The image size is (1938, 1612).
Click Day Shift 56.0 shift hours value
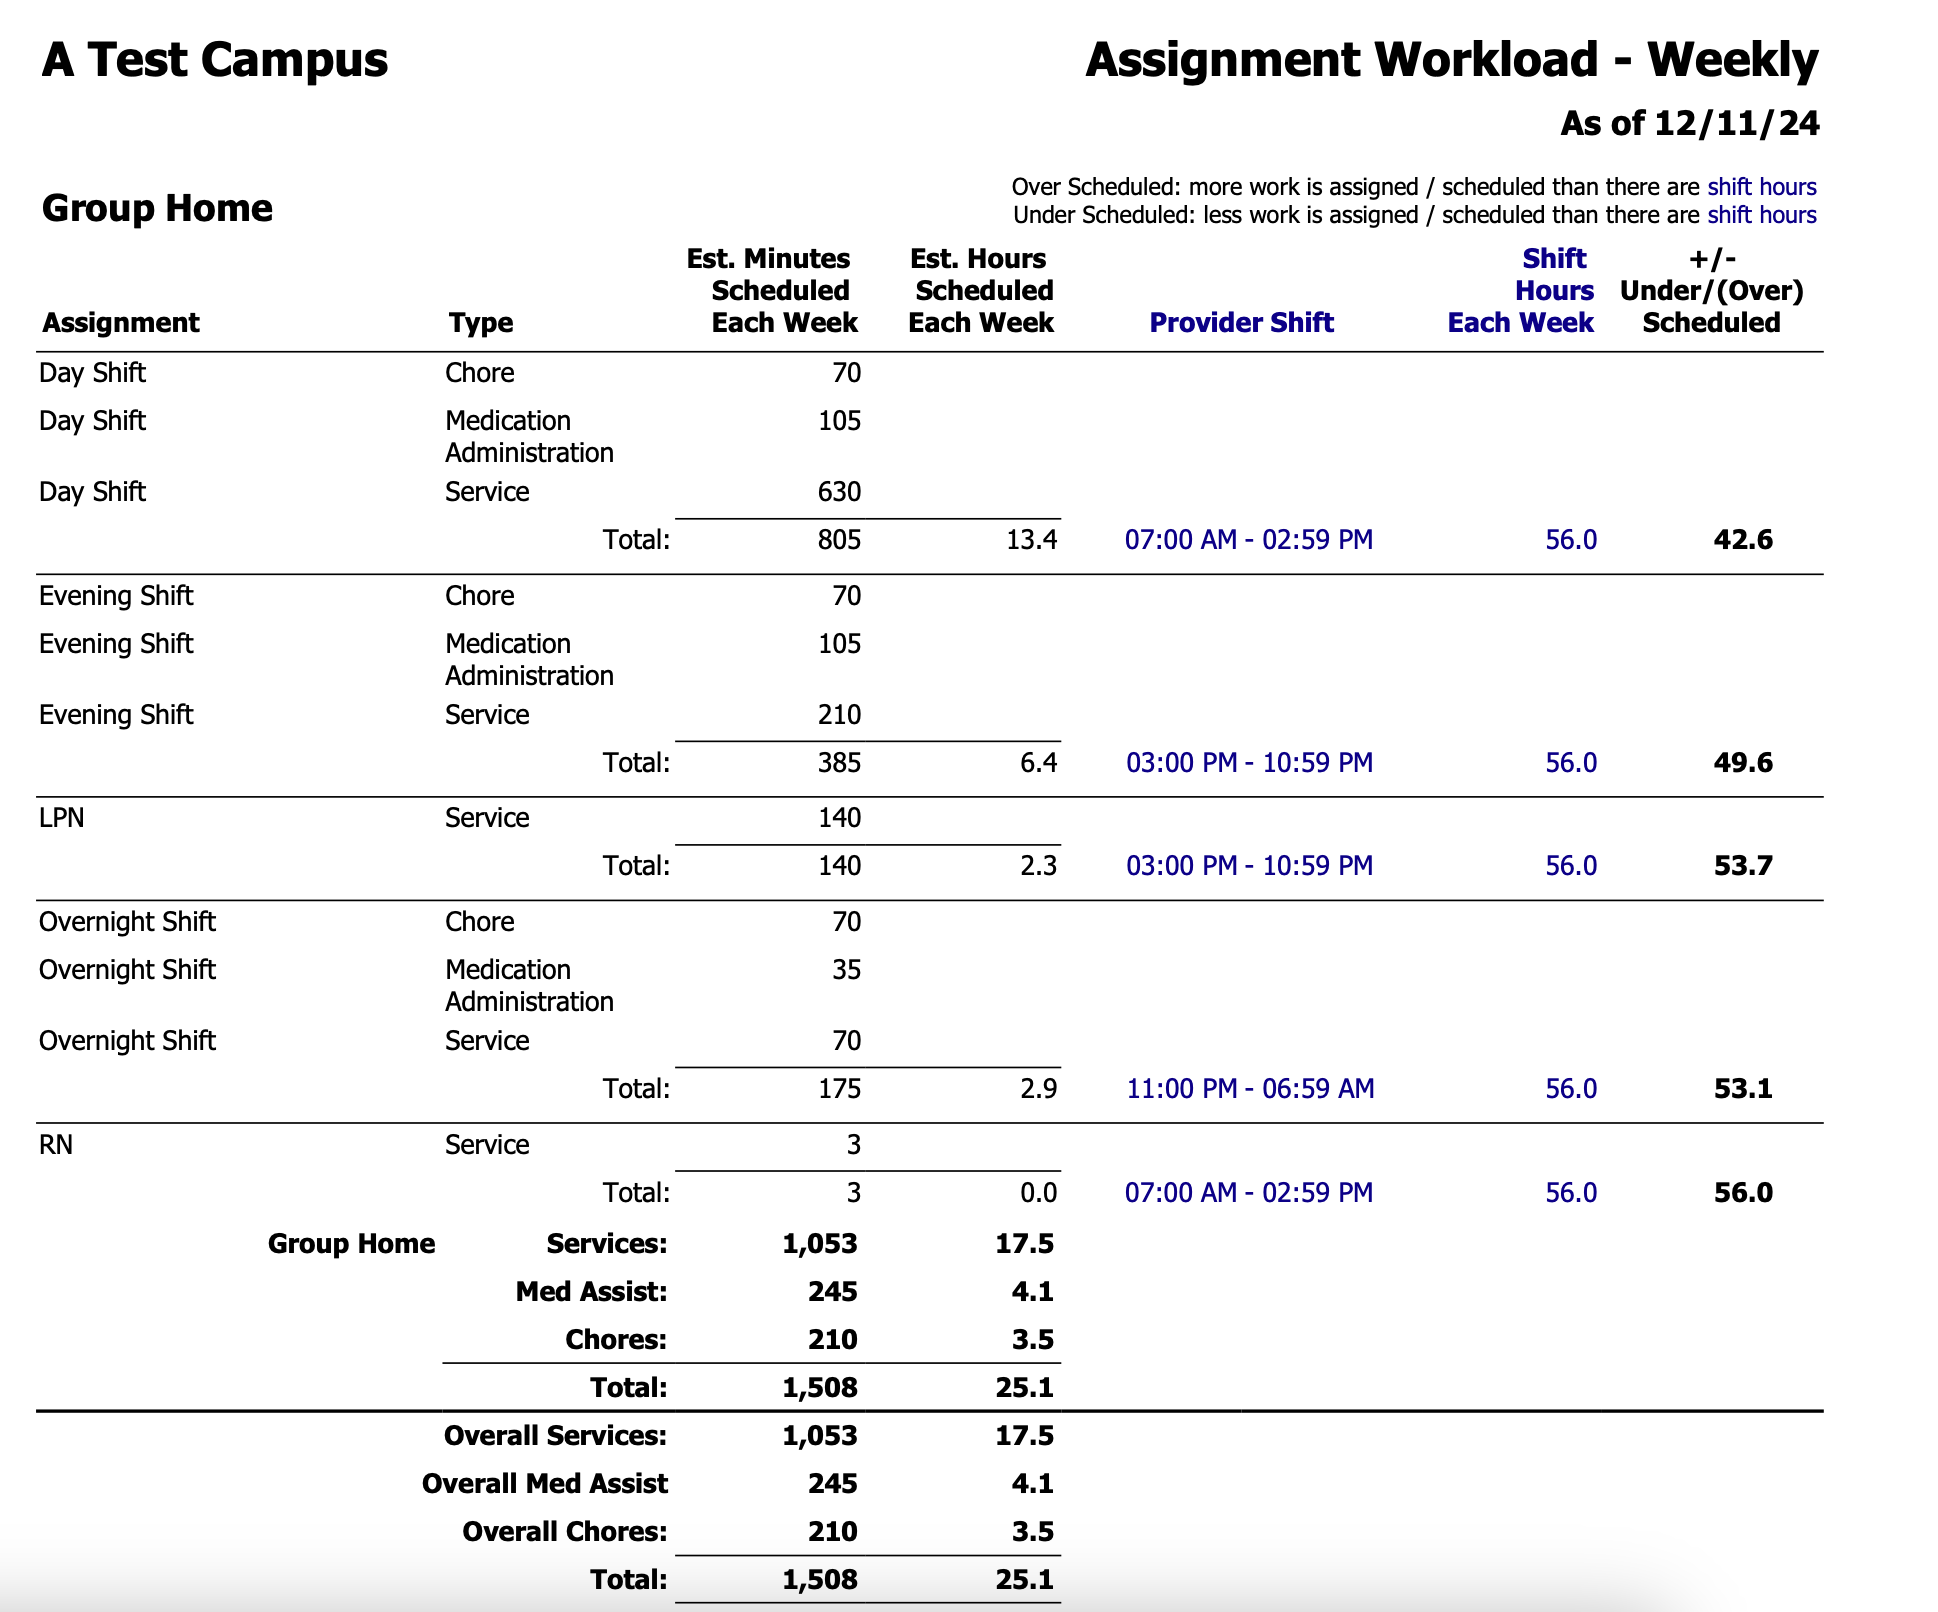pos(1570,540)
